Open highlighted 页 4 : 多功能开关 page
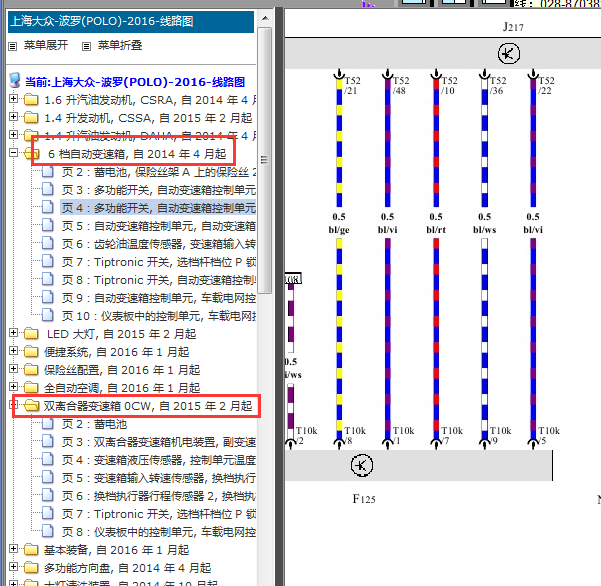601x586 pixels. (x=159, y=208)
